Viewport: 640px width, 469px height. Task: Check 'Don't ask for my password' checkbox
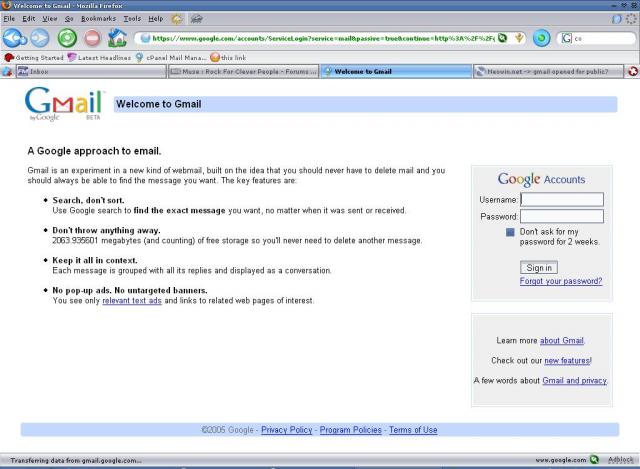(510, 232)
